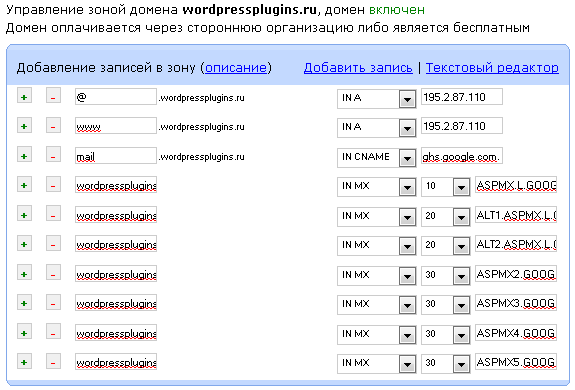This screenshot has height=390, width=575.
Task: Delete the ASPMX.L.GOOG MX record via minus icon
Action: (x=53, y=185)
